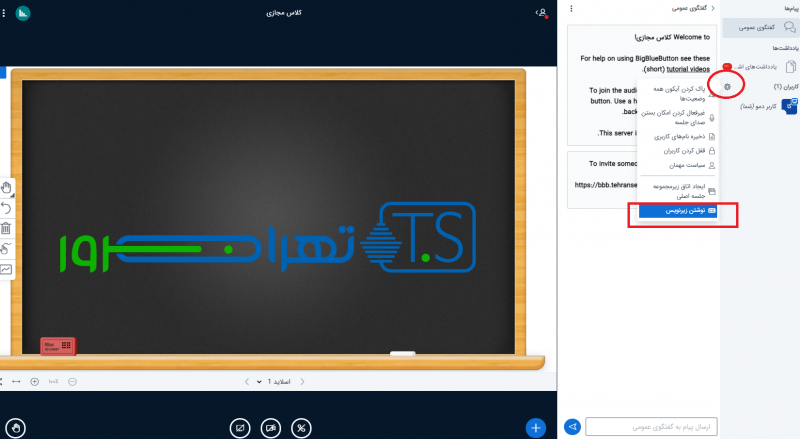
Task: Select the pan hand tool on whiteboard
Action: tap(6, 187)
